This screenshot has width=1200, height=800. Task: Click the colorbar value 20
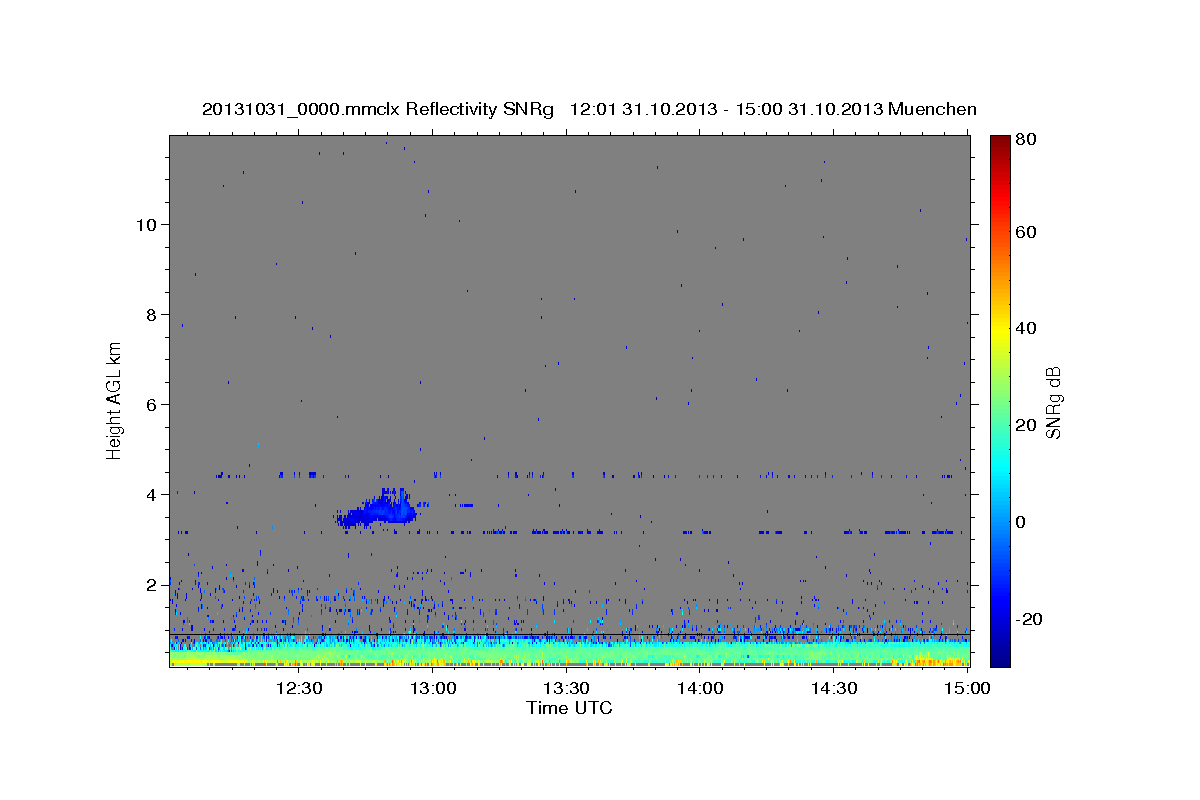click(x=1025, y=425)
